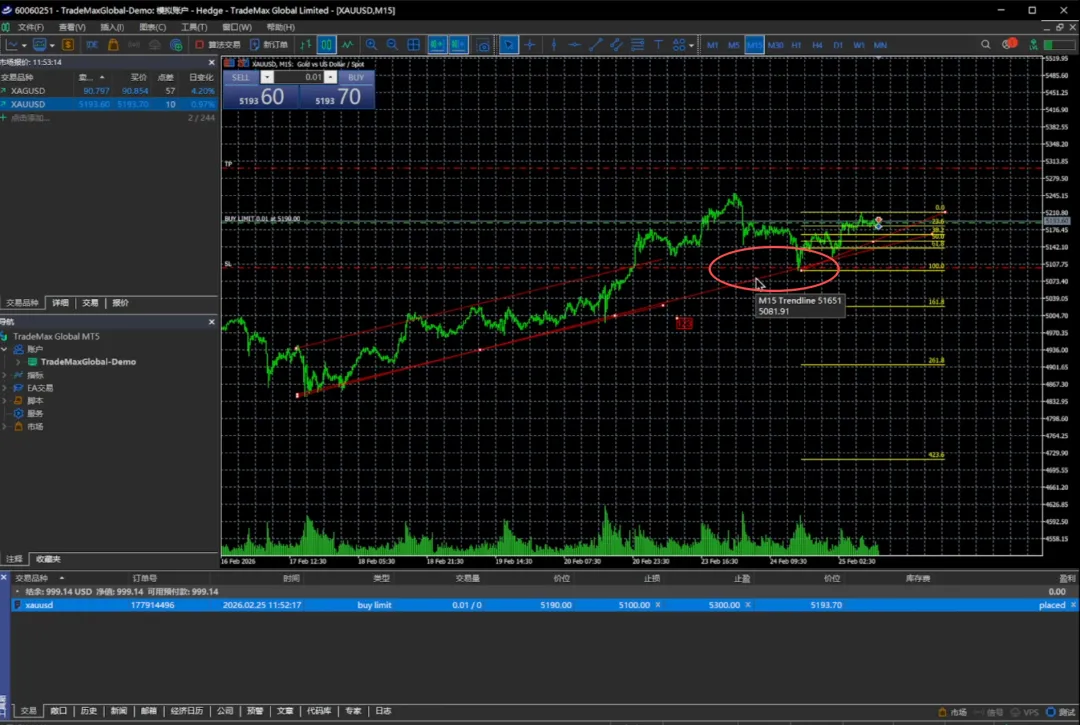Switch chart to candlestick display icon
The height and width of the screenshot is (725, 1080).
(x=326, y=45)
